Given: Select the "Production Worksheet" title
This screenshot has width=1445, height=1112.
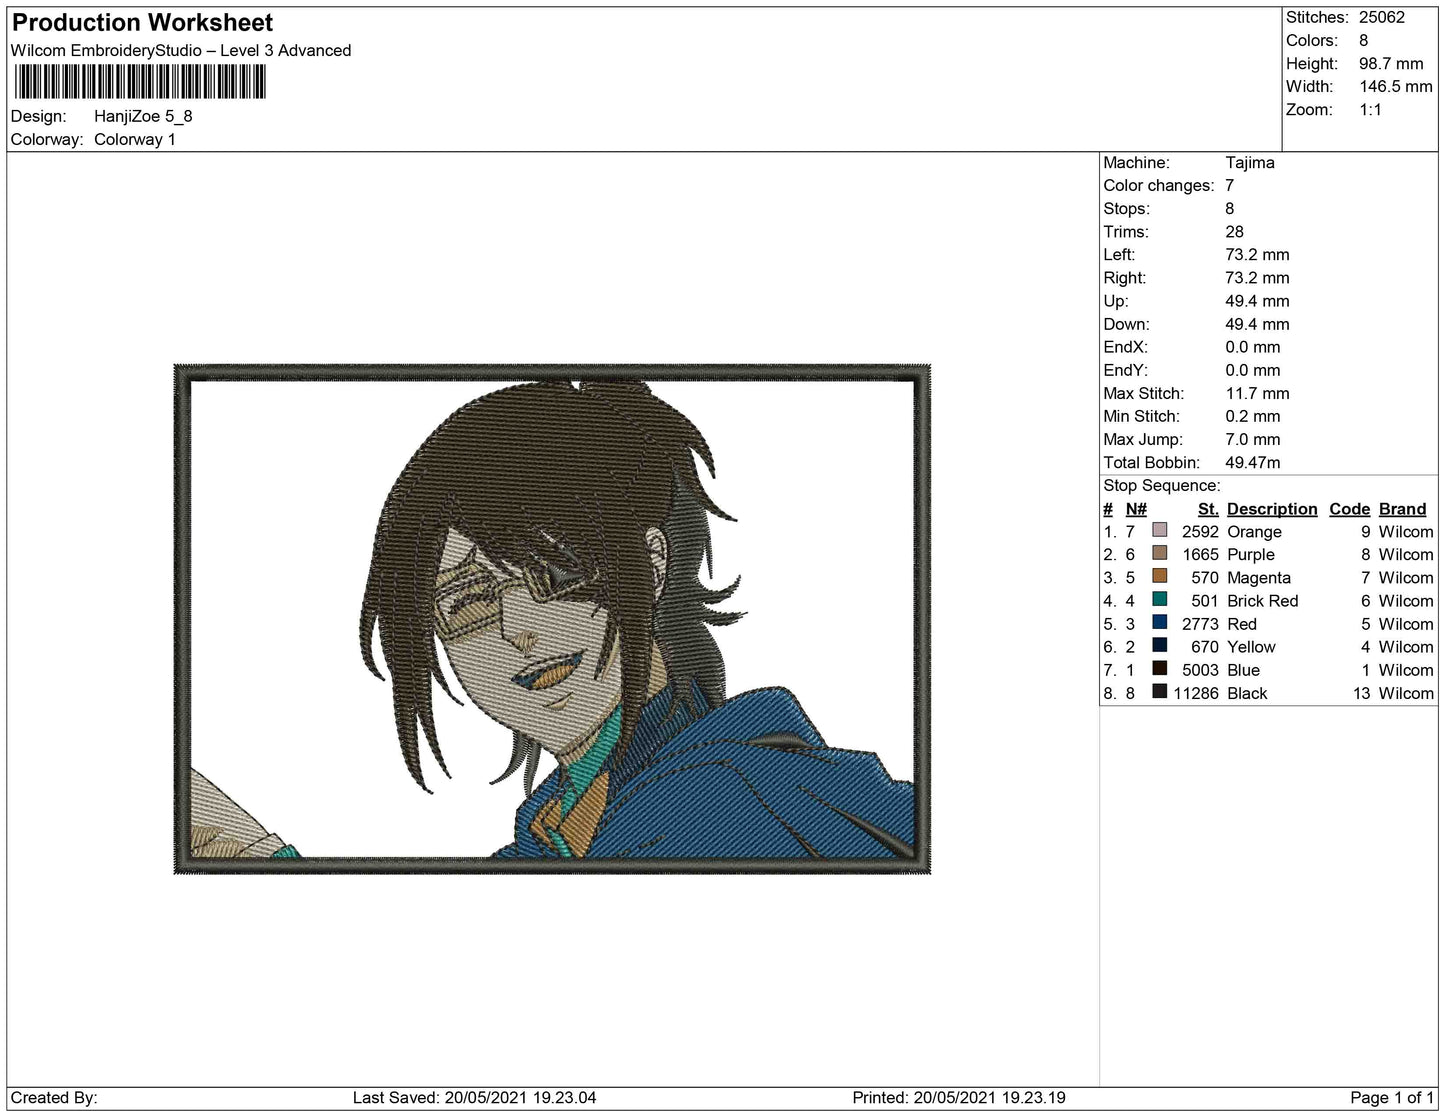Looking at the screenshot, I should [142, 23].
